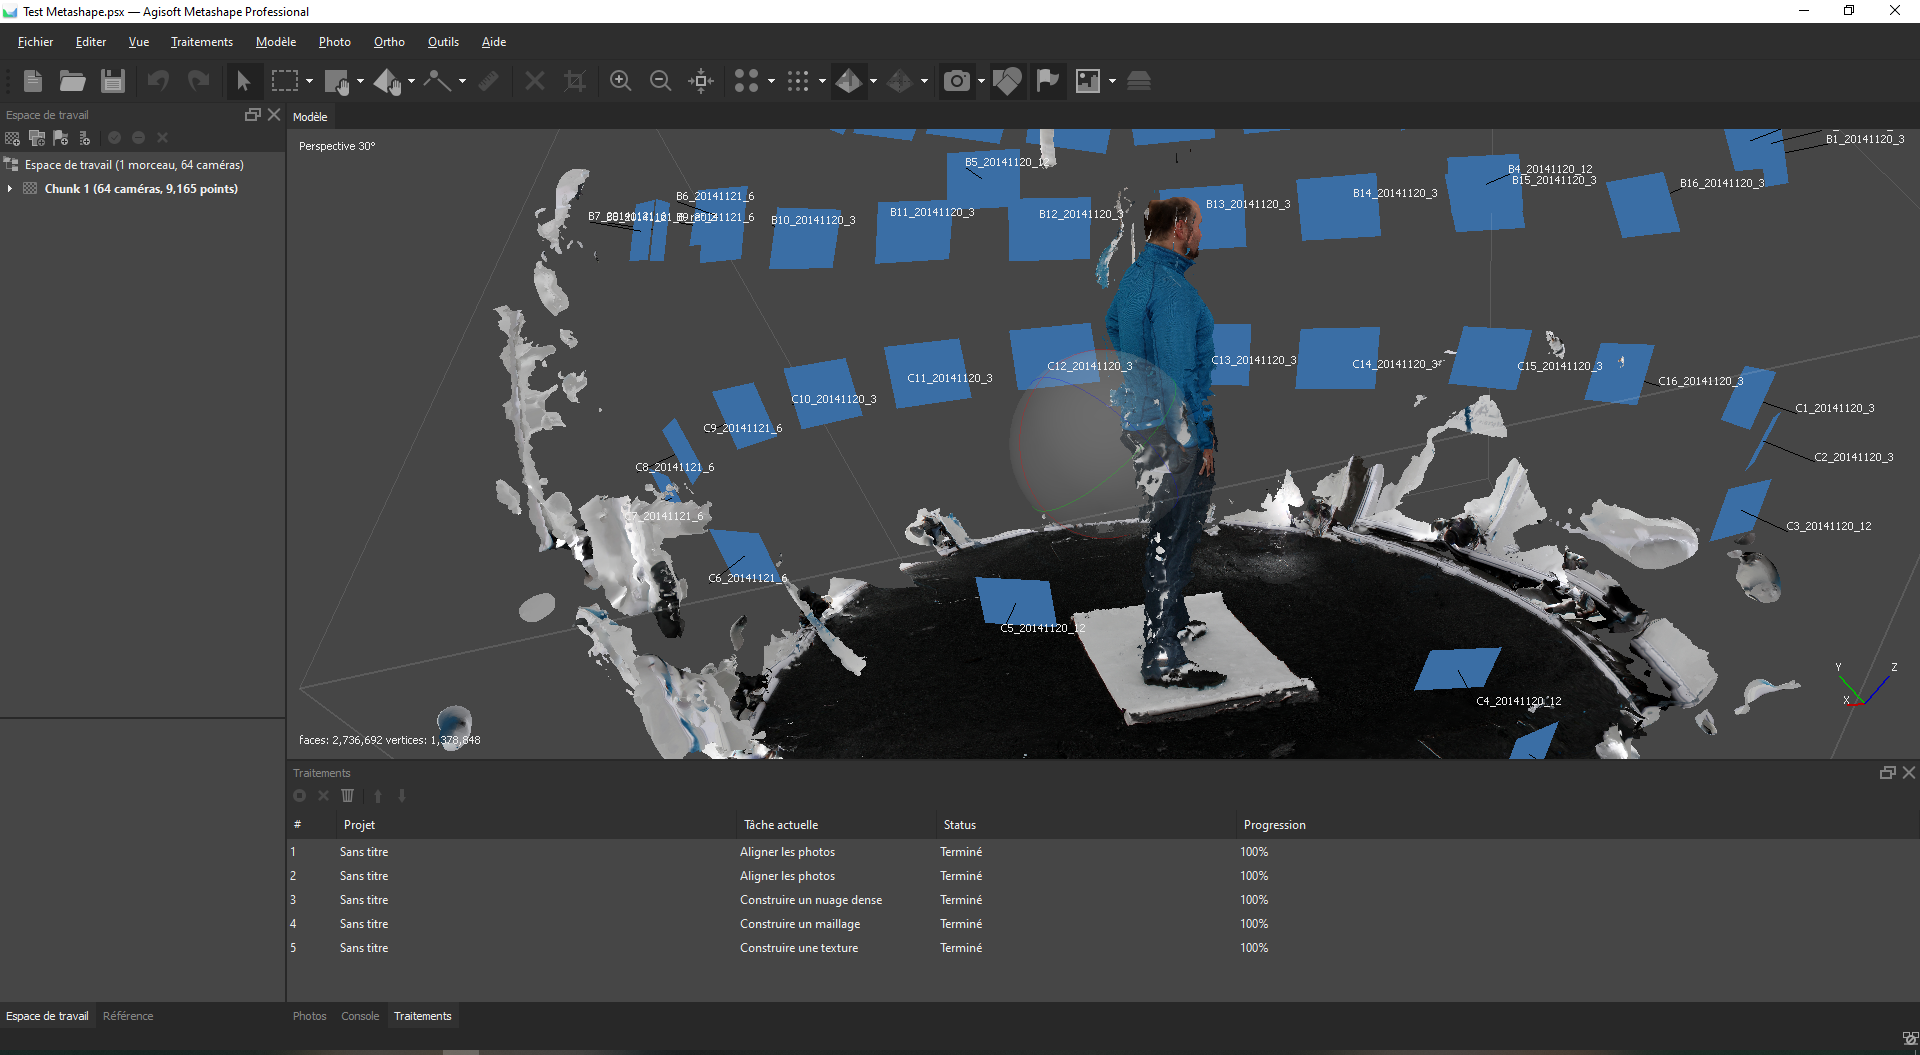This screenshot has width=1920, height=1055.
Task: Pick the Ruler measurement tool
Action: point(489,81)
